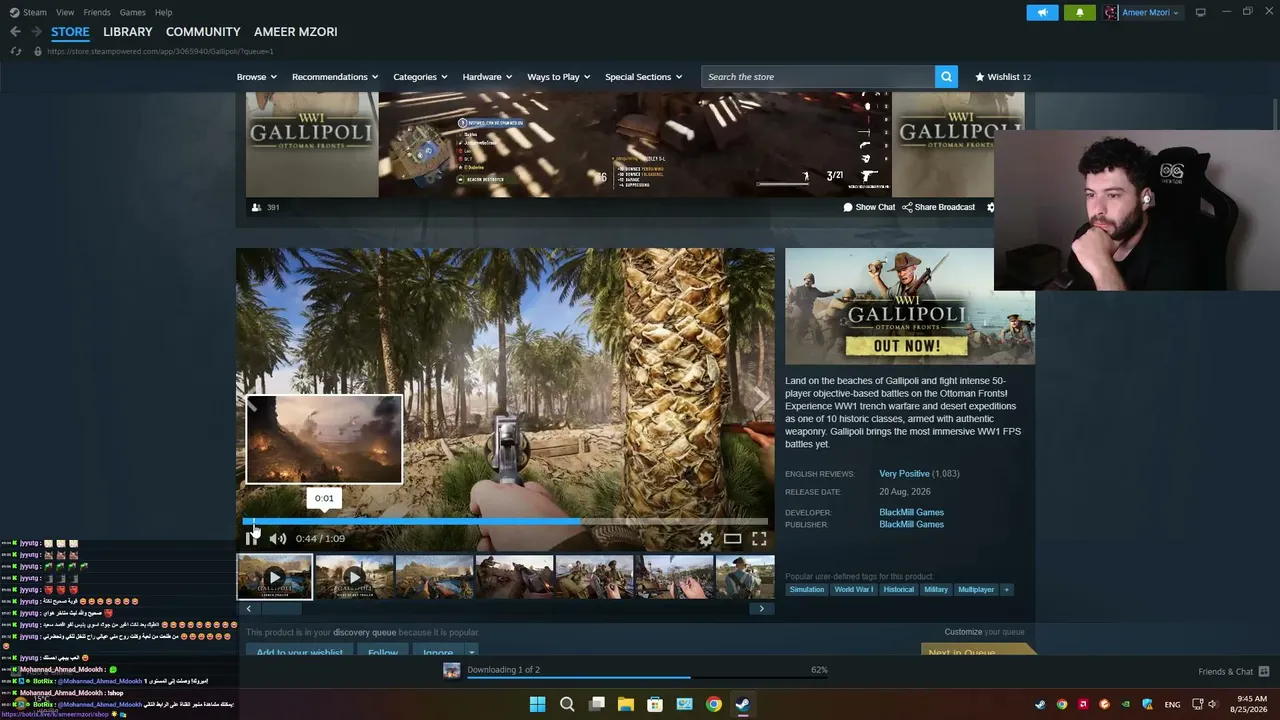Open the View menu
Viewport: 1280px width, 720px height.
click(x=65, y=12)
